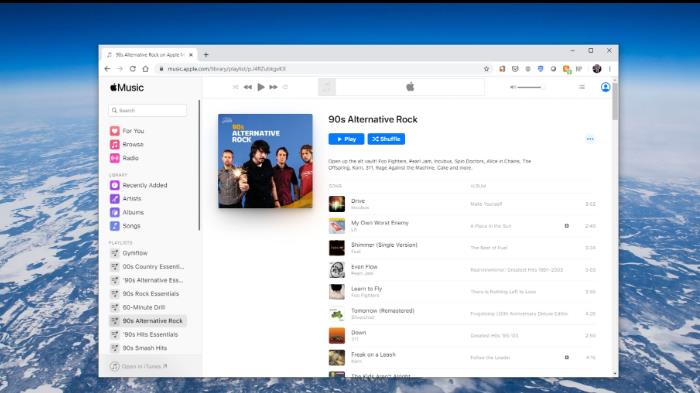Click the Search field in sidebar
The width and height of the screenshot is (700, 393).
[148, 110]
